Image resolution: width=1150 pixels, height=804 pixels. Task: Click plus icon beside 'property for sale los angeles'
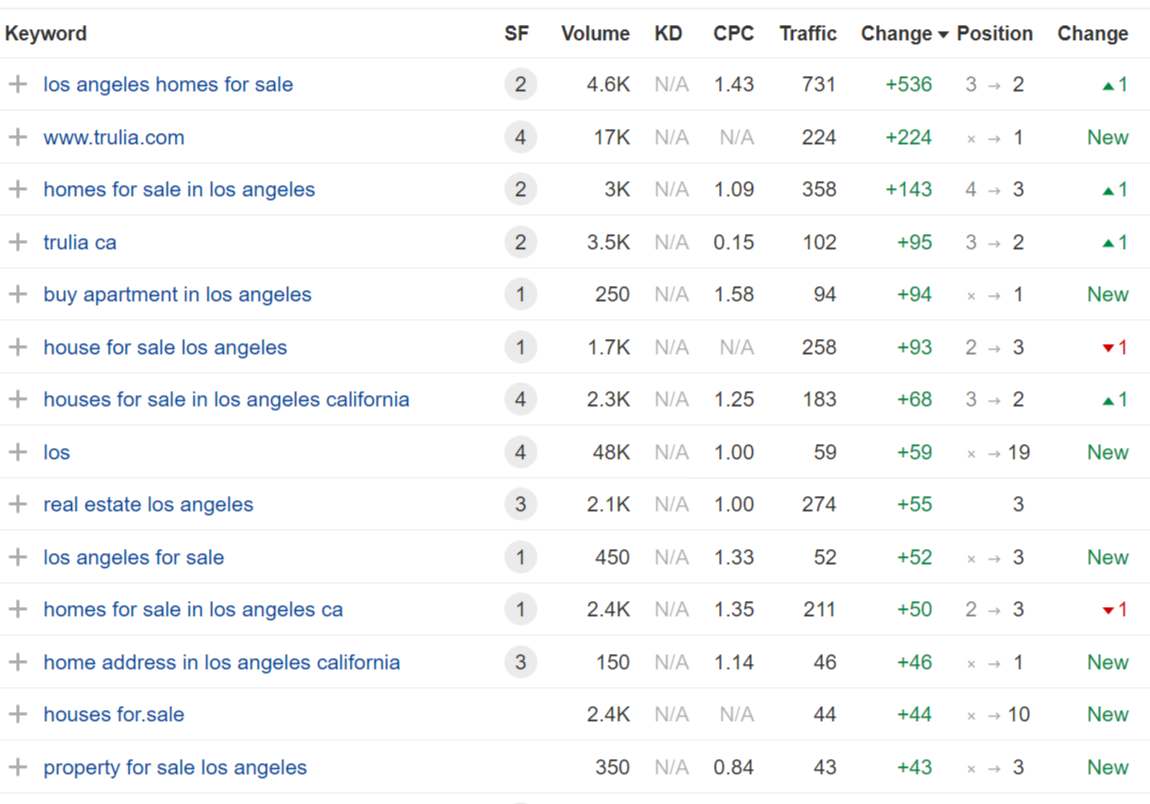17,767
